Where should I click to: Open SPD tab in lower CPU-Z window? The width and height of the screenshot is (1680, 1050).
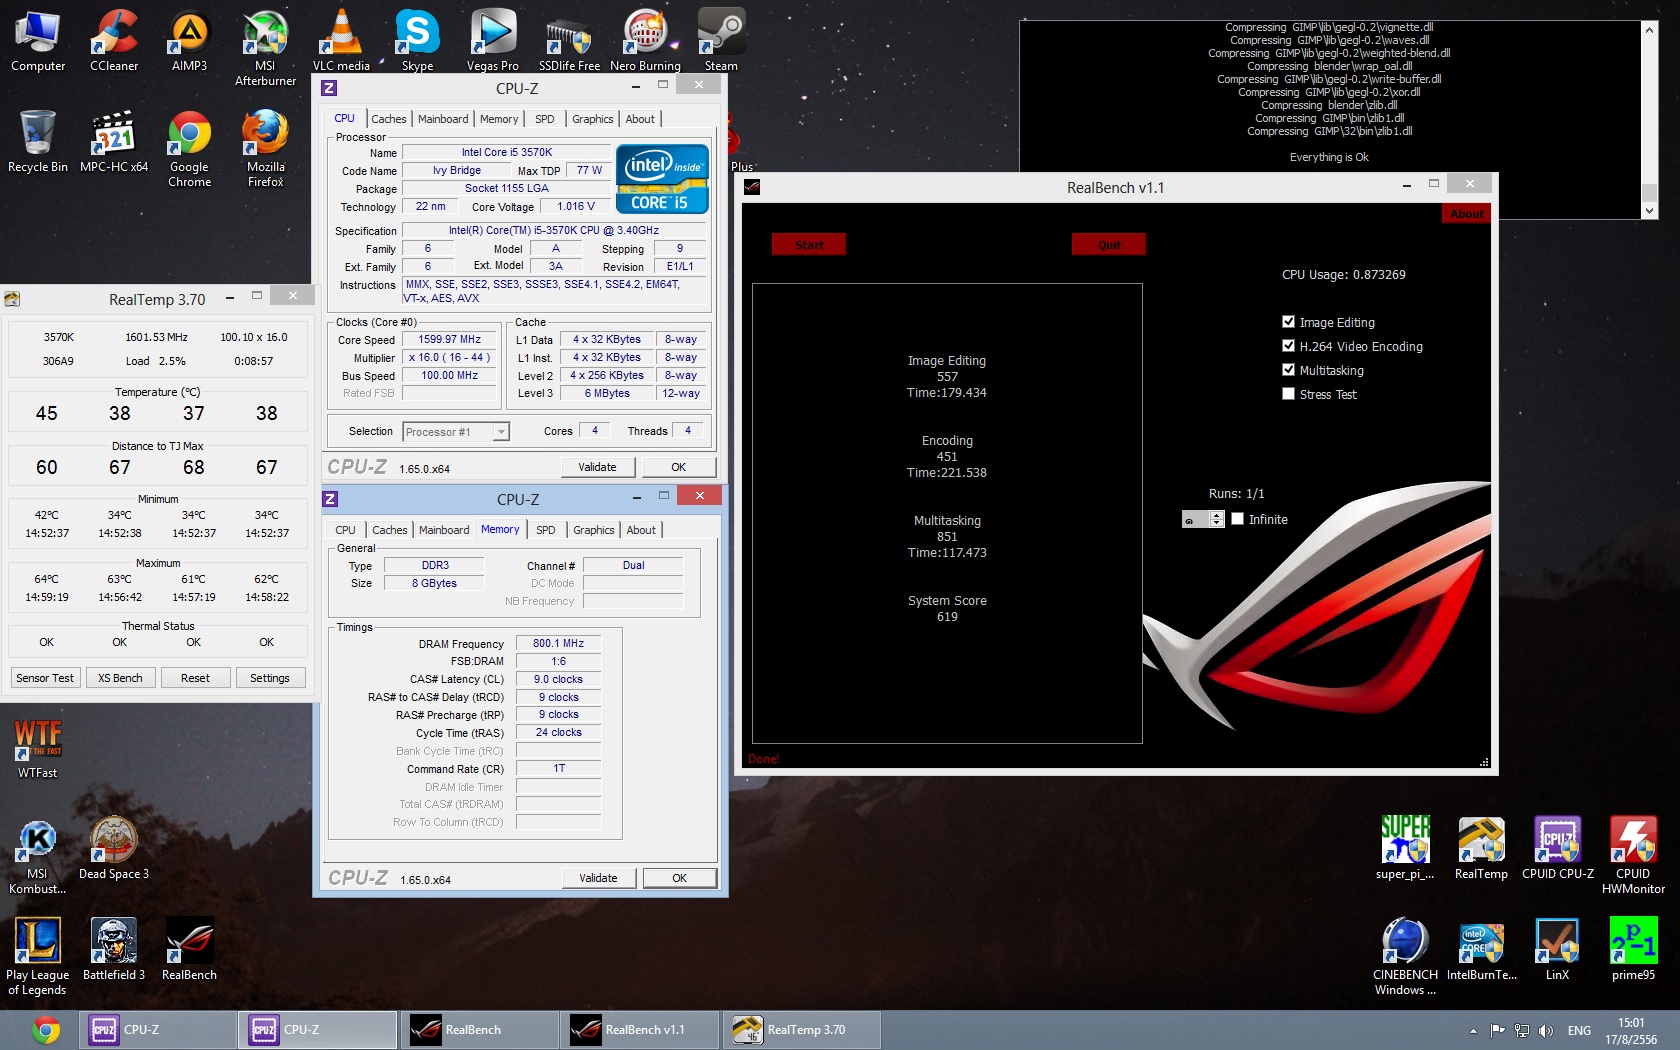tap(545, 530)
